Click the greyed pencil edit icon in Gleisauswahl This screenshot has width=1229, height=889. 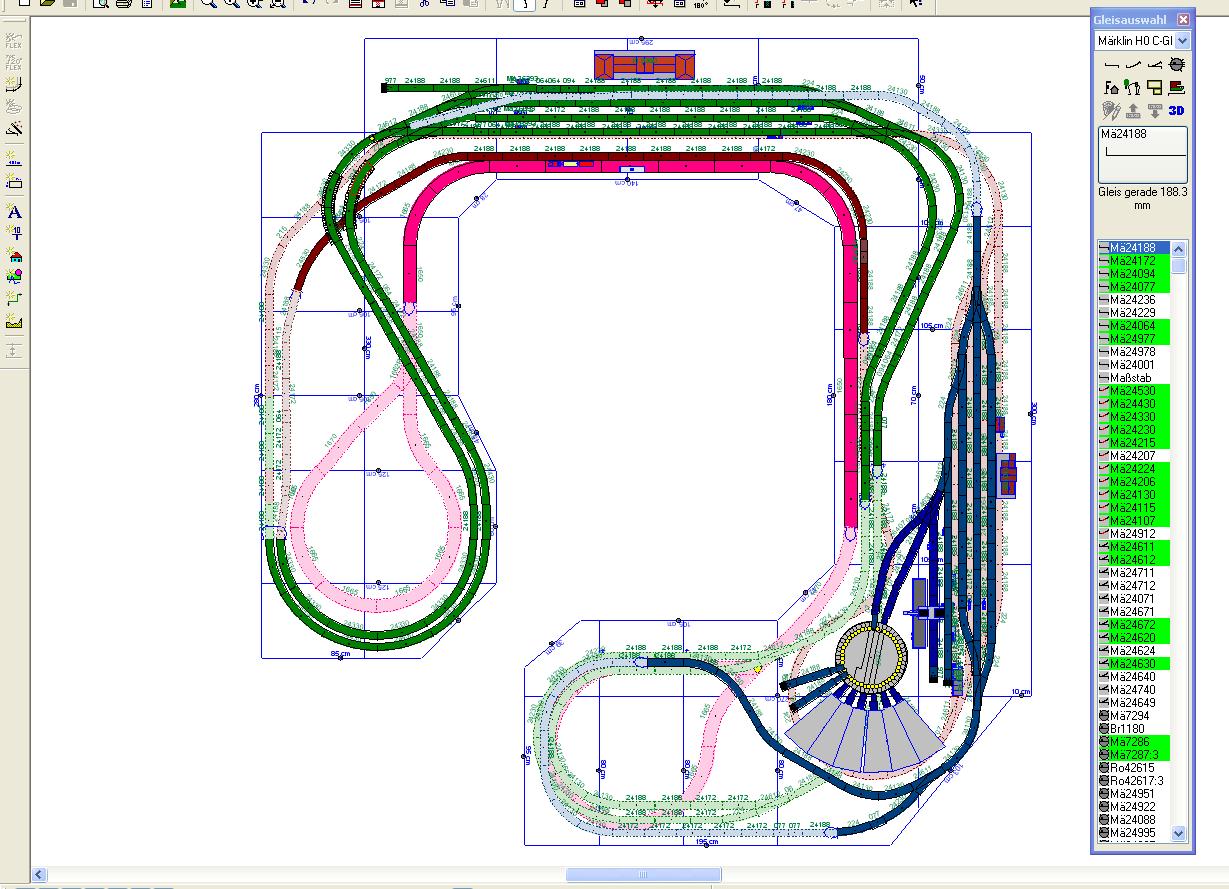1110,110
